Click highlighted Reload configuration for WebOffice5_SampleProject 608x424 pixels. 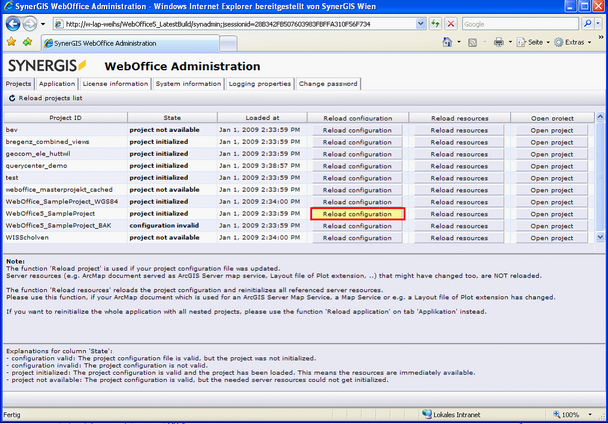[358, 214]
